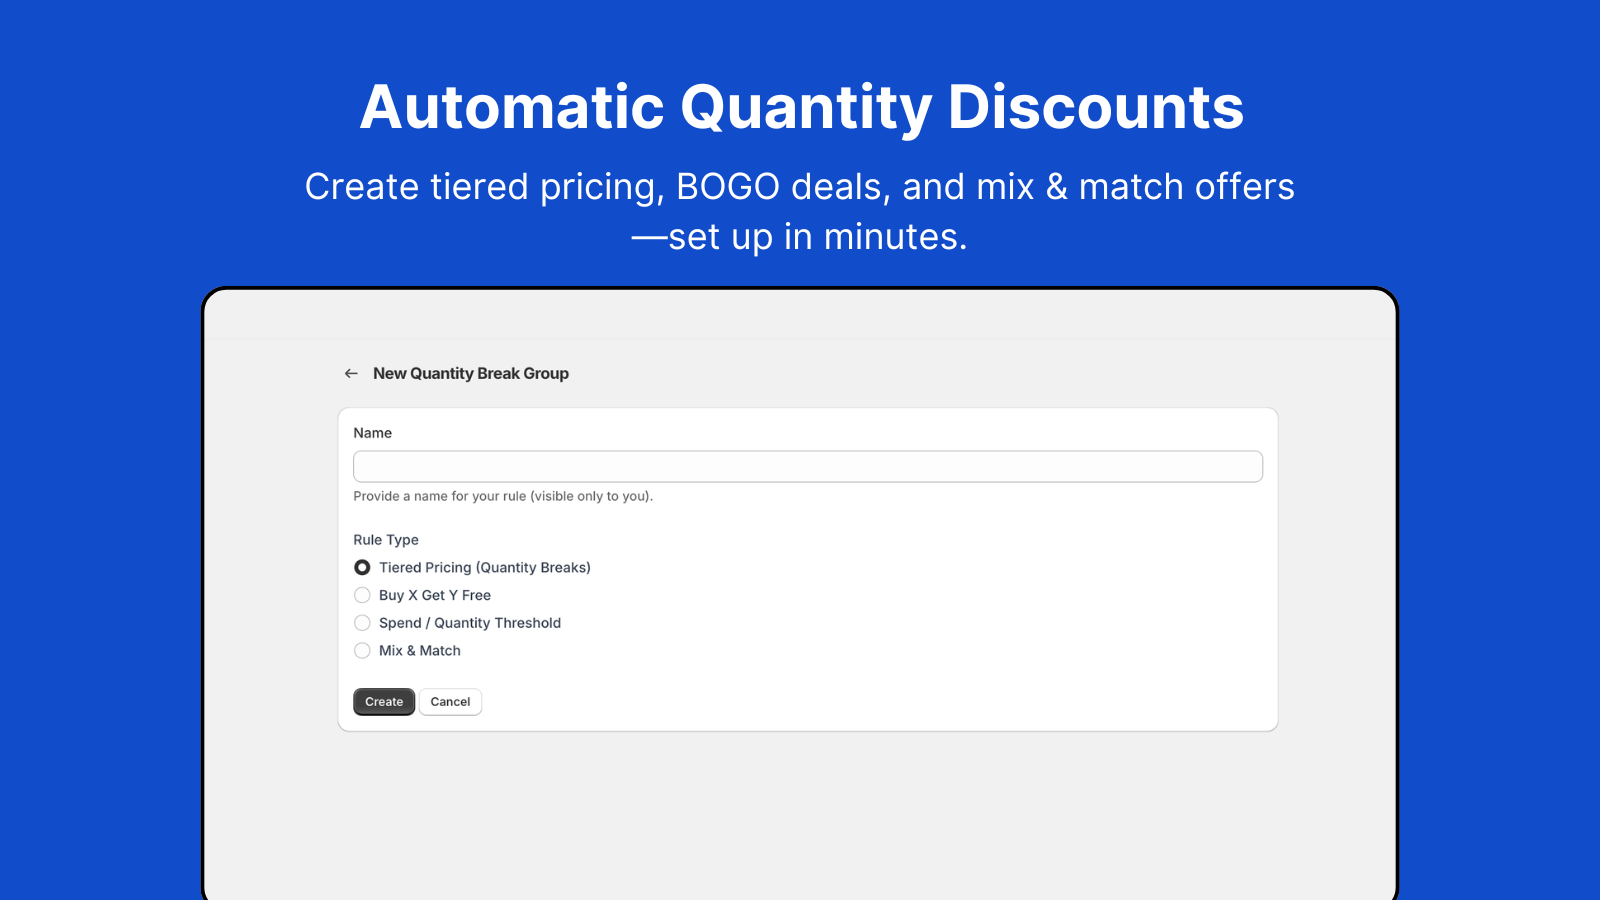The height and width of the screenshot is (900, 1600).
Task: Enable the Mix & Match radio button
Action: point(362,651)
